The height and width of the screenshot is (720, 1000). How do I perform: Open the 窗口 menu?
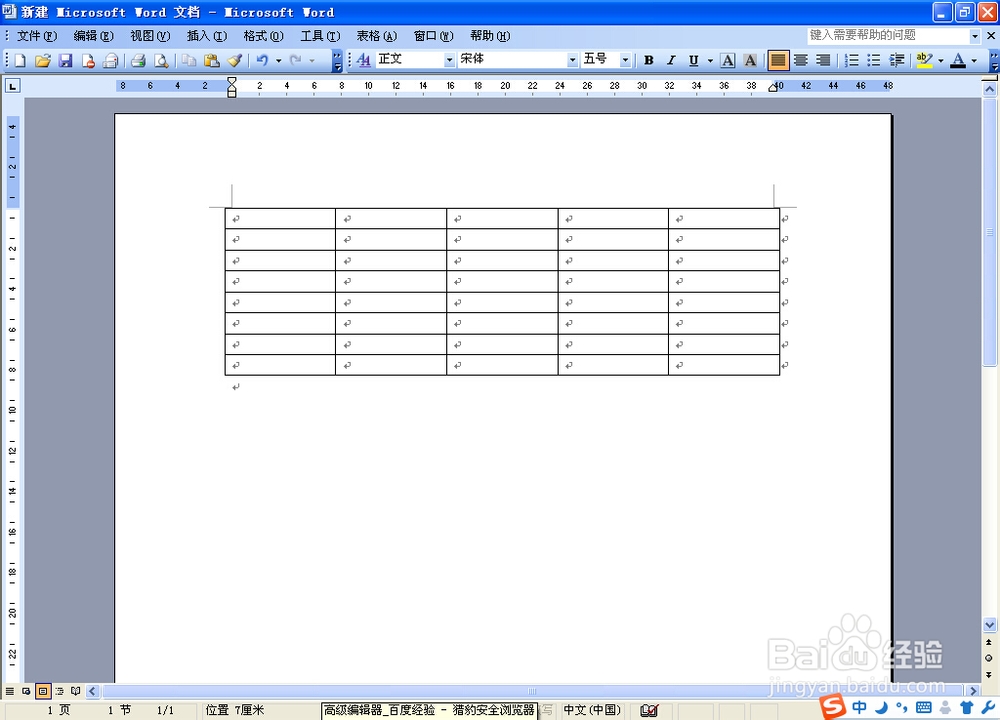(434, 36)
